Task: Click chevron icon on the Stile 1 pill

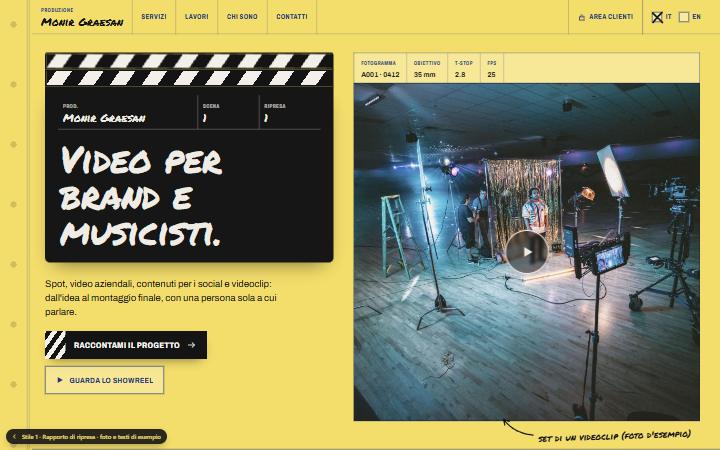Action: coord(14,437)
